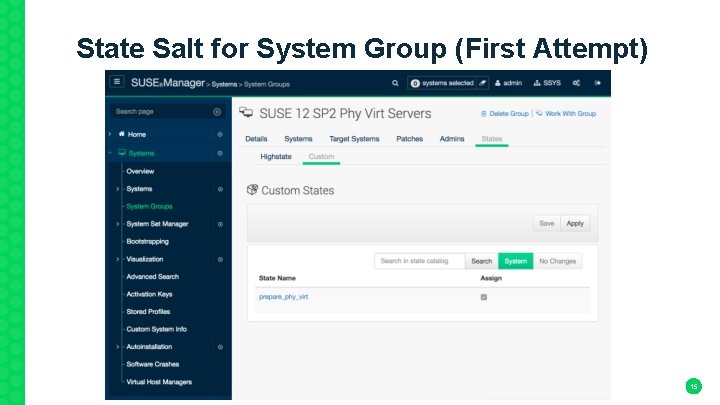
Task: Expand the Systems submenu chevron
Action: point(118,189)
